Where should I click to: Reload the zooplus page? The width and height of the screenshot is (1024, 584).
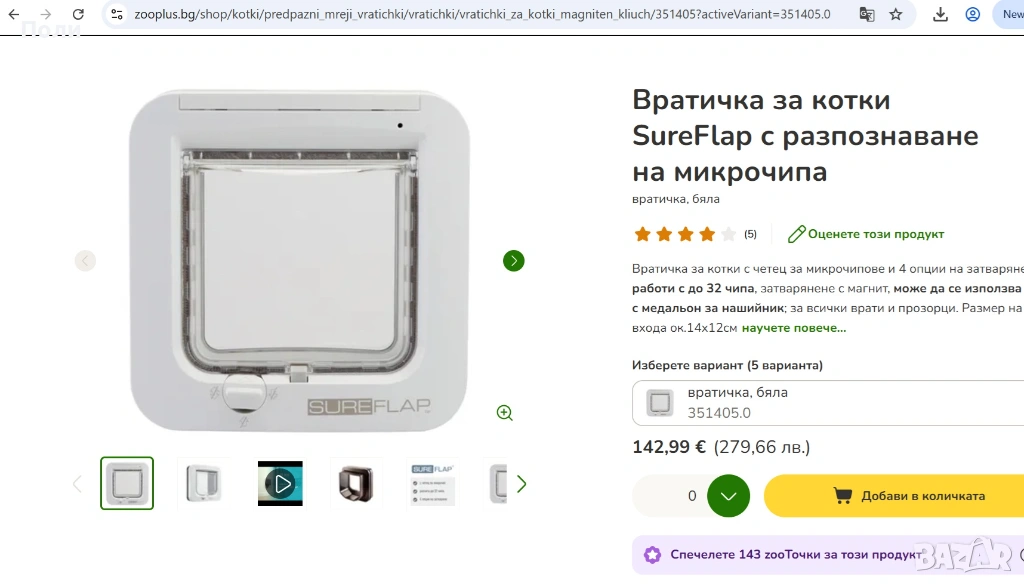[78, 14]
